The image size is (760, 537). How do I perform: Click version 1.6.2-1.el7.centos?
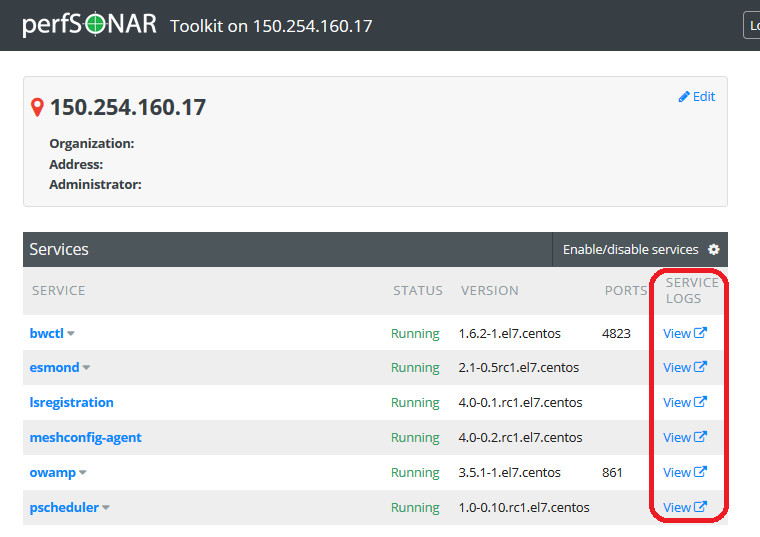click(509, 333)
